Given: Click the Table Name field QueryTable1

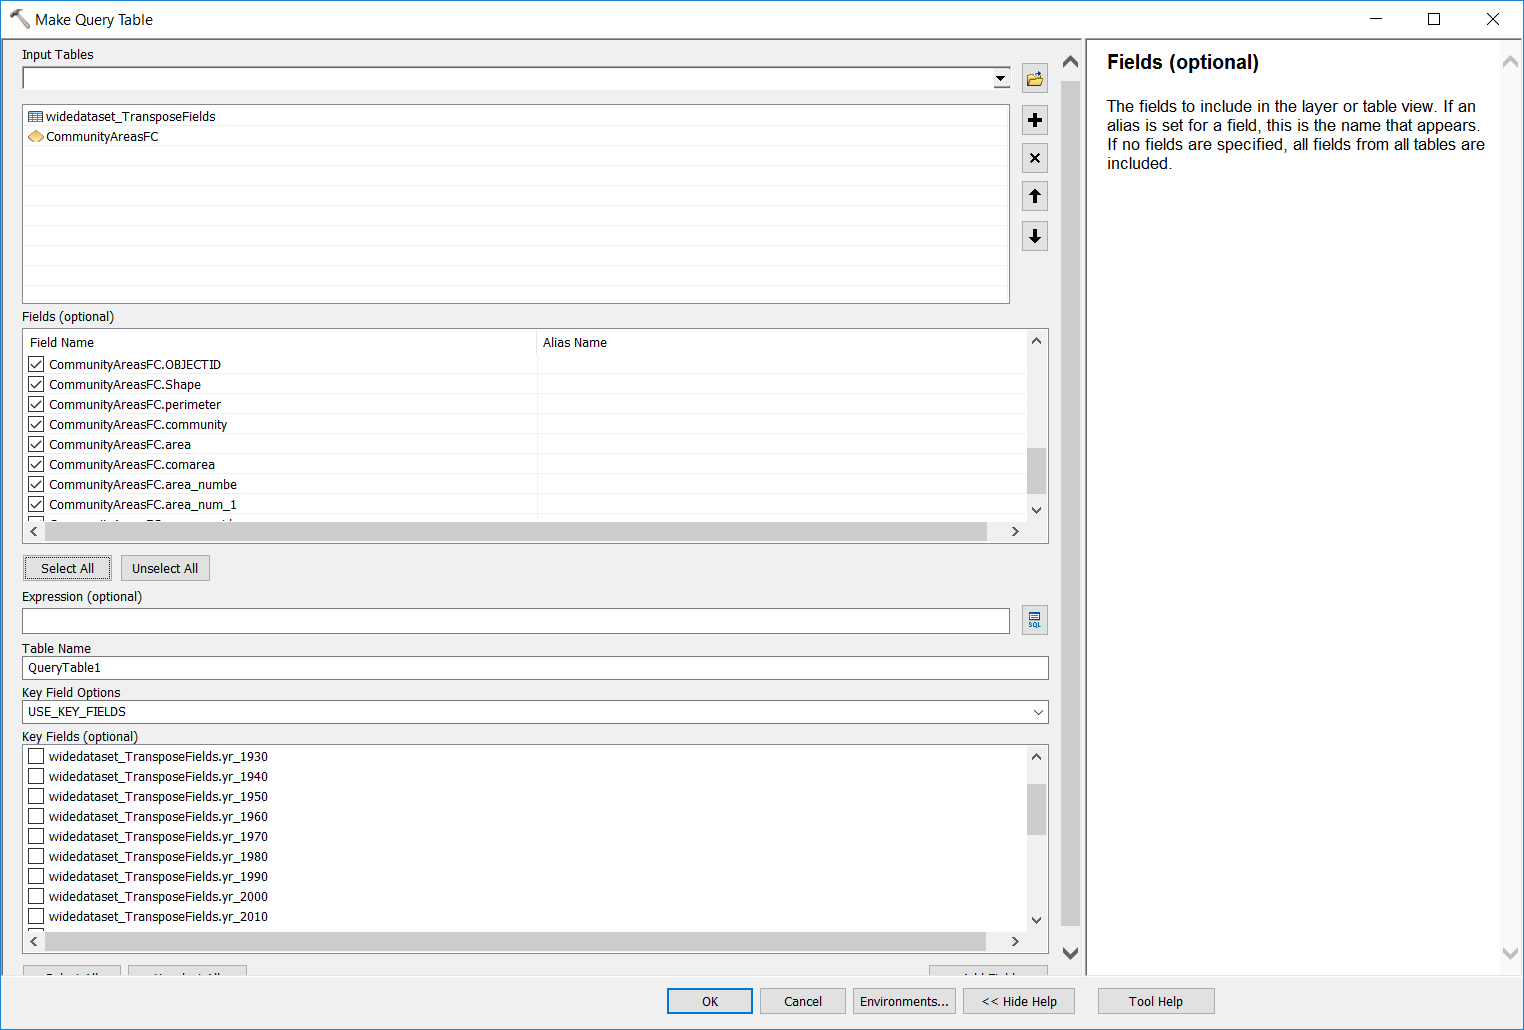Looking at the screenshot, I should (535, 668).
